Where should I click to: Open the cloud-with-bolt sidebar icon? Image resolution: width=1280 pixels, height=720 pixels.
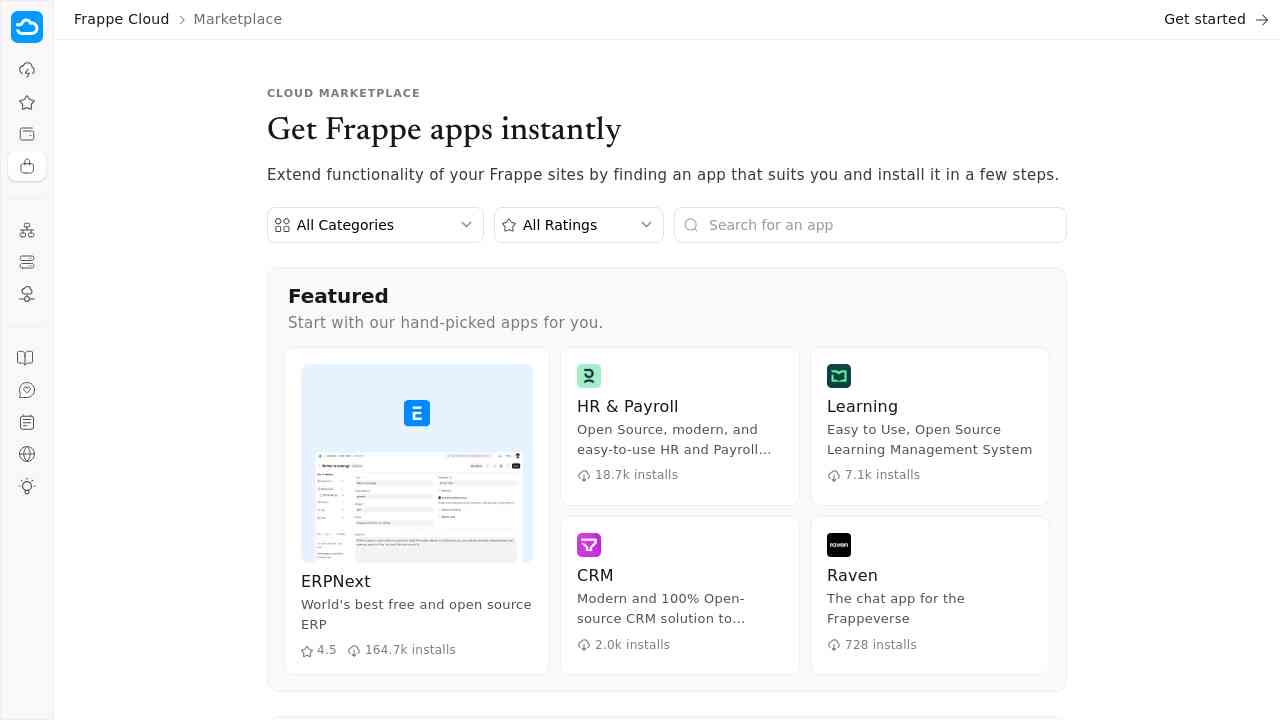[x=27, y=70]
